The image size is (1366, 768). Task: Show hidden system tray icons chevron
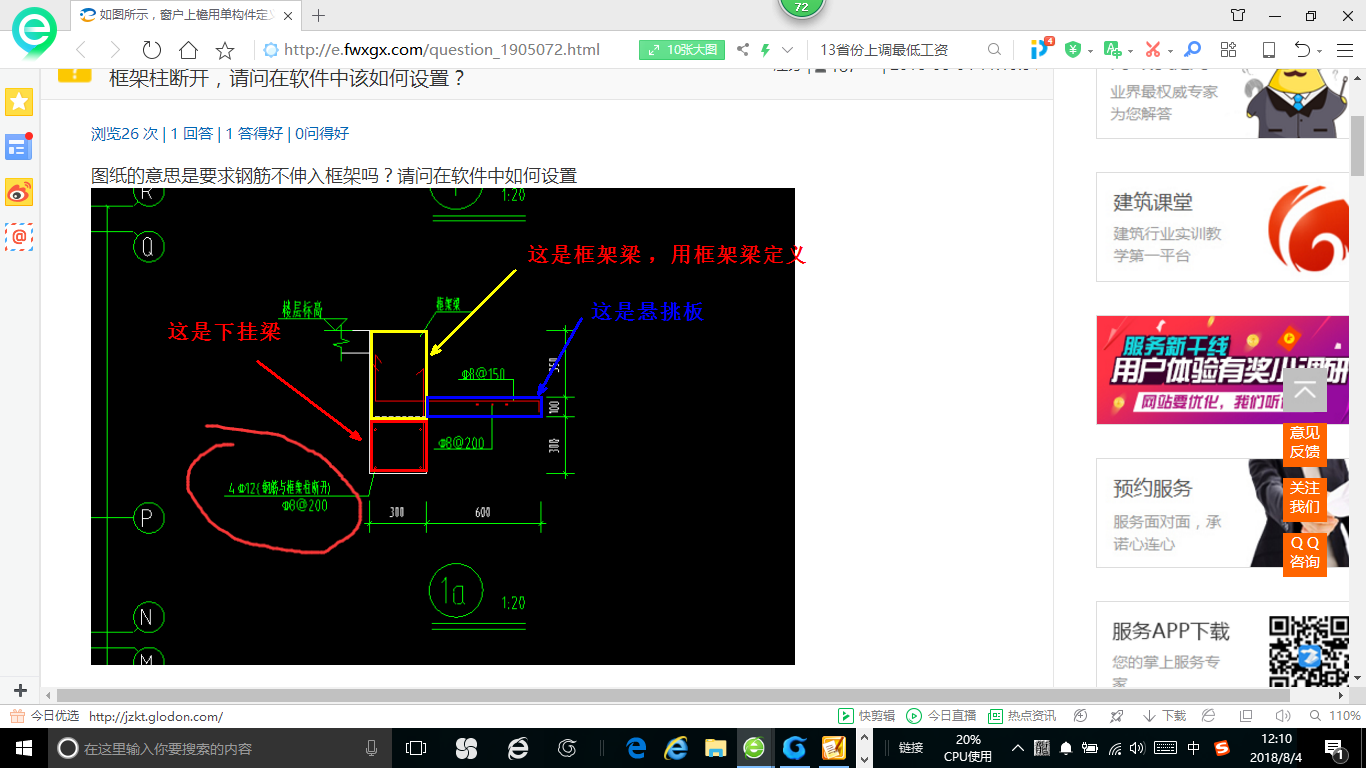[1018, 748]
